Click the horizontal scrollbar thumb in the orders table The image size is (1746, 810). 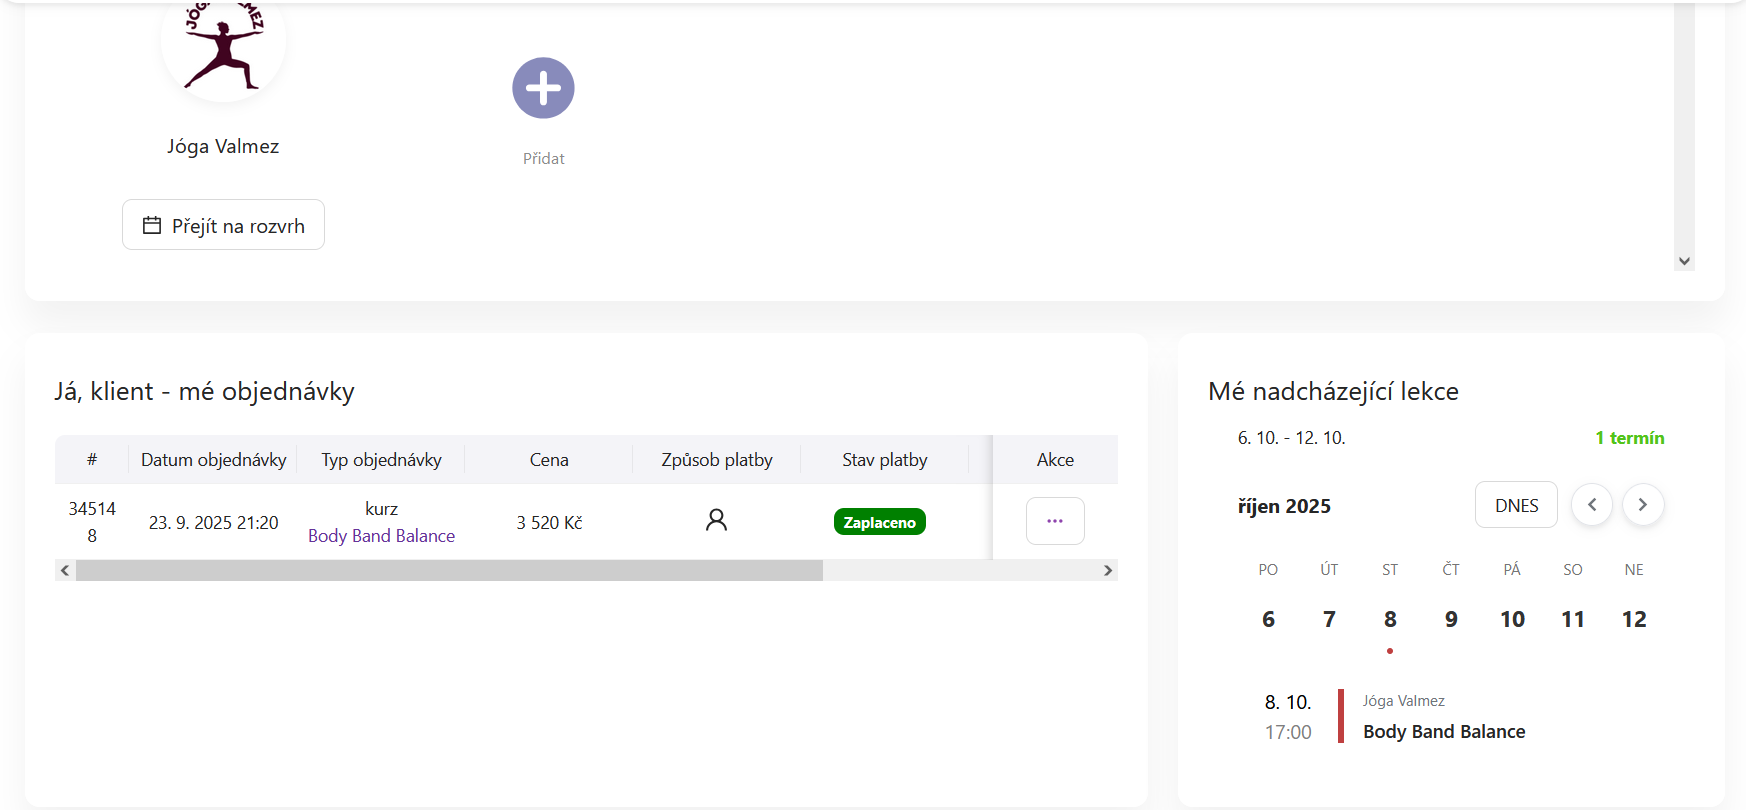click(449, 571)
